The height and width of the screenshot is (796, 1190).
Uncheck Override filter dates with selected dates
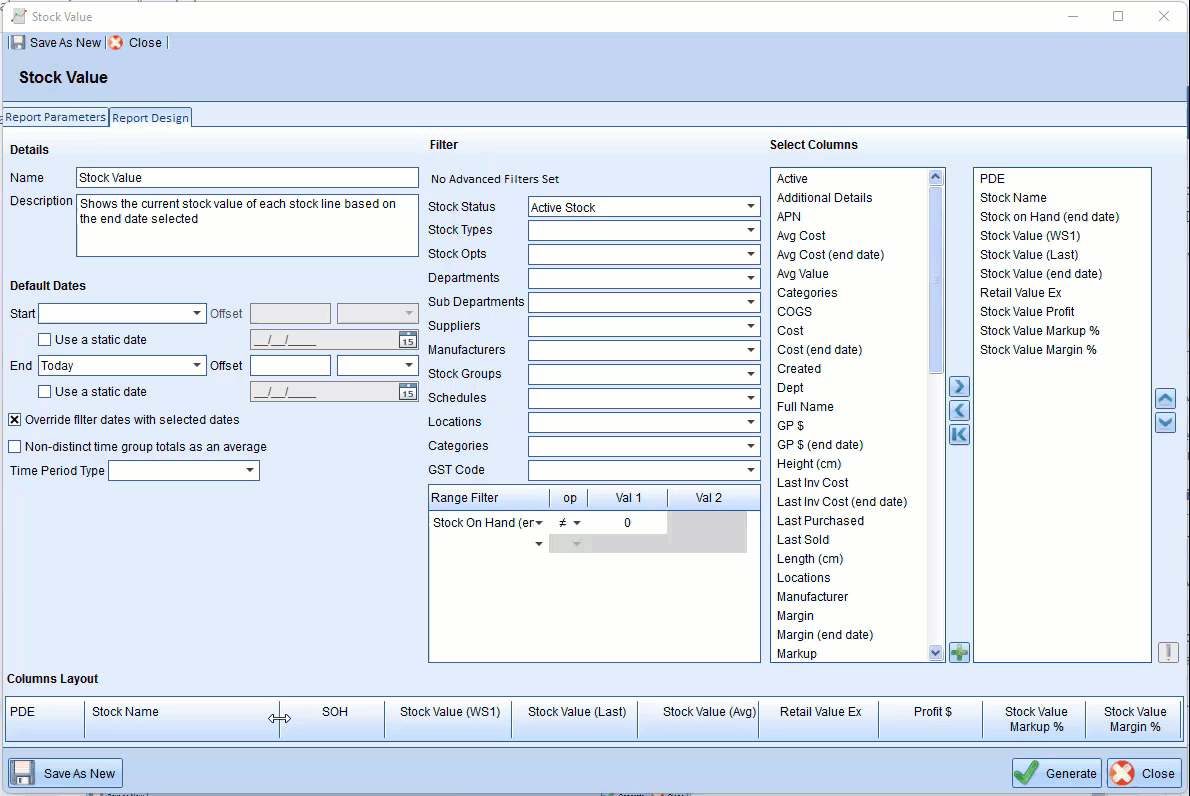[15, 420]
